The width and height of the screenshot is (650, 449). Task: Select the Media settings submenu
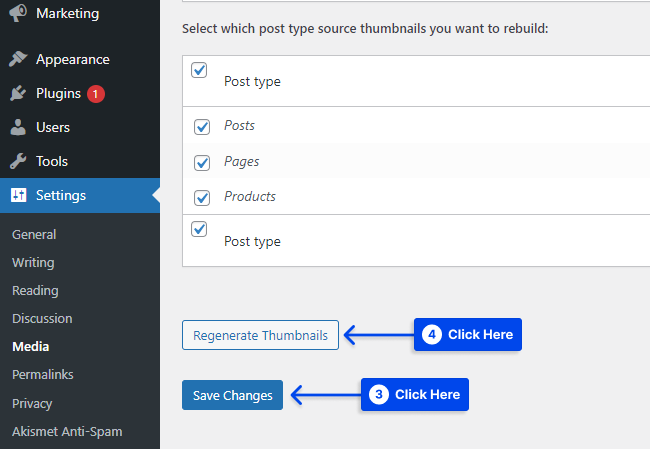point(31,347)
